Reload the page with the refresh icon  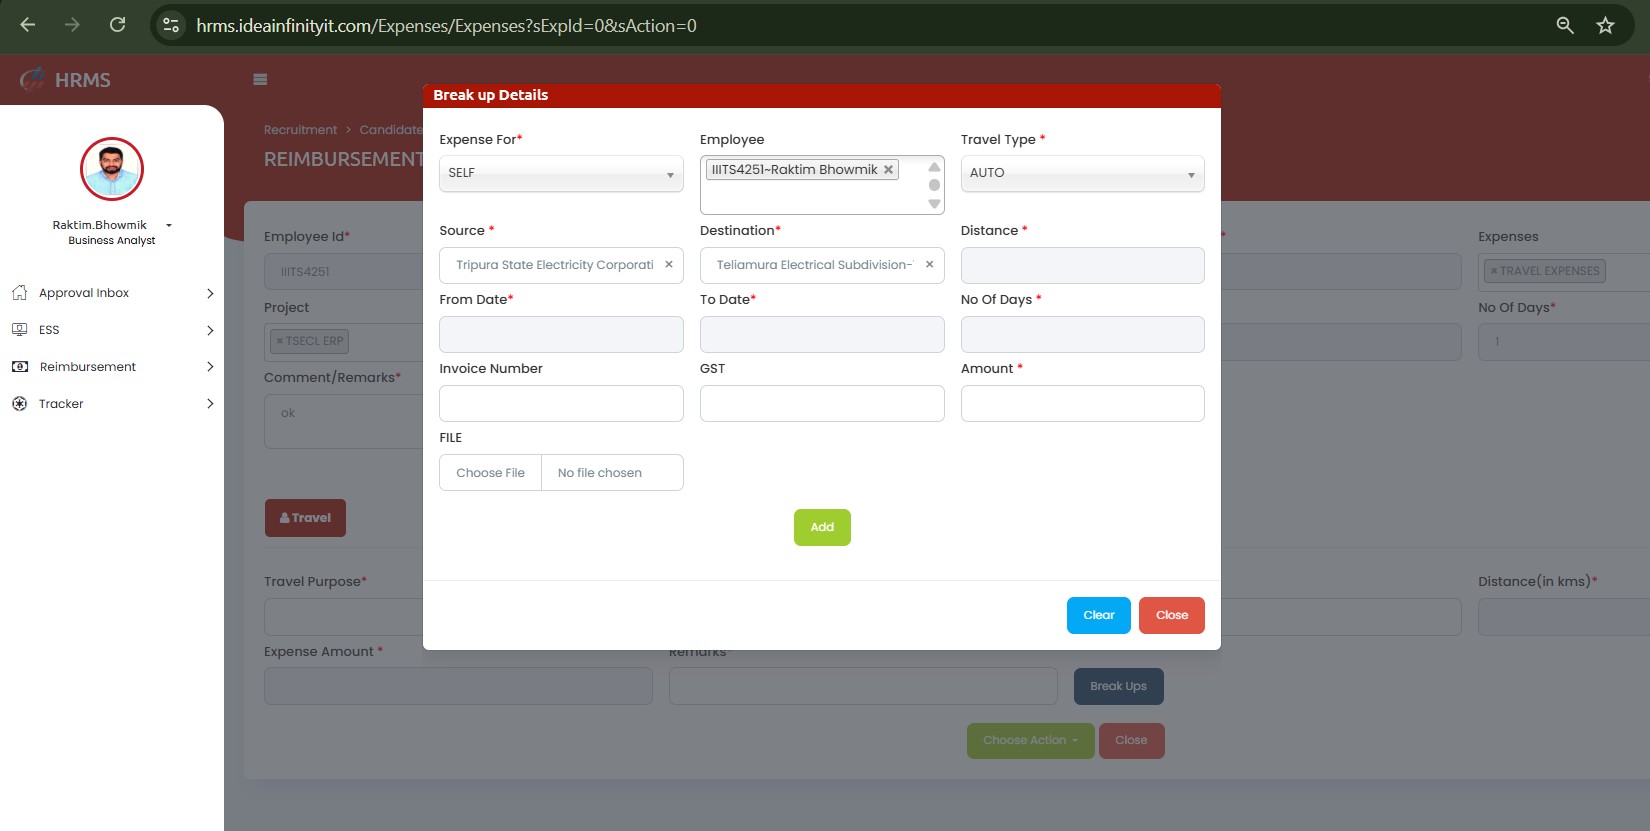coord(117,25)
